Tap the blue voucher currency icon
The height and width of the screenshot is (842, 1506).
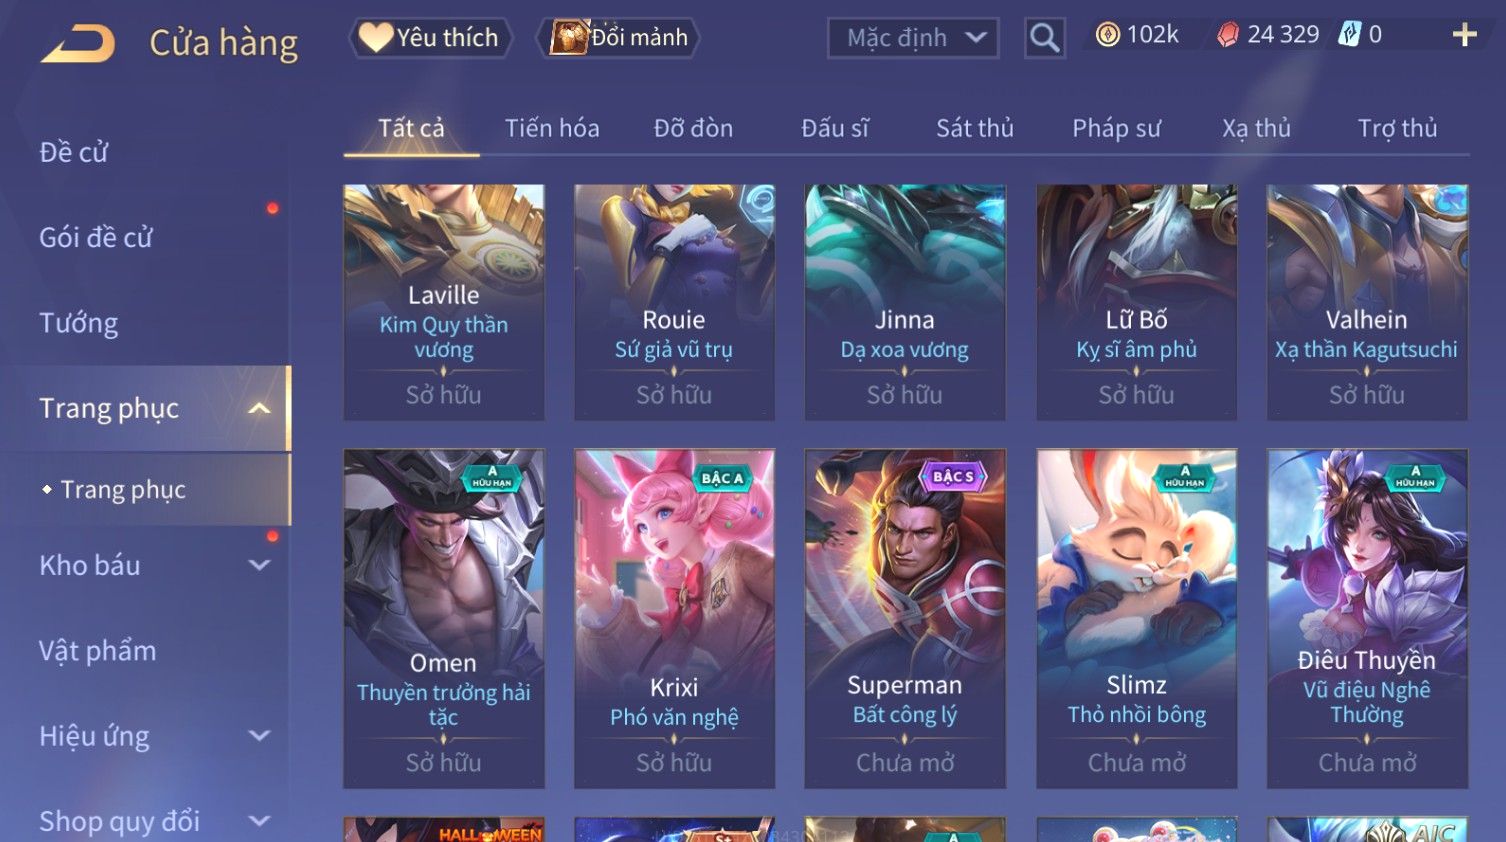(1350, 35)
